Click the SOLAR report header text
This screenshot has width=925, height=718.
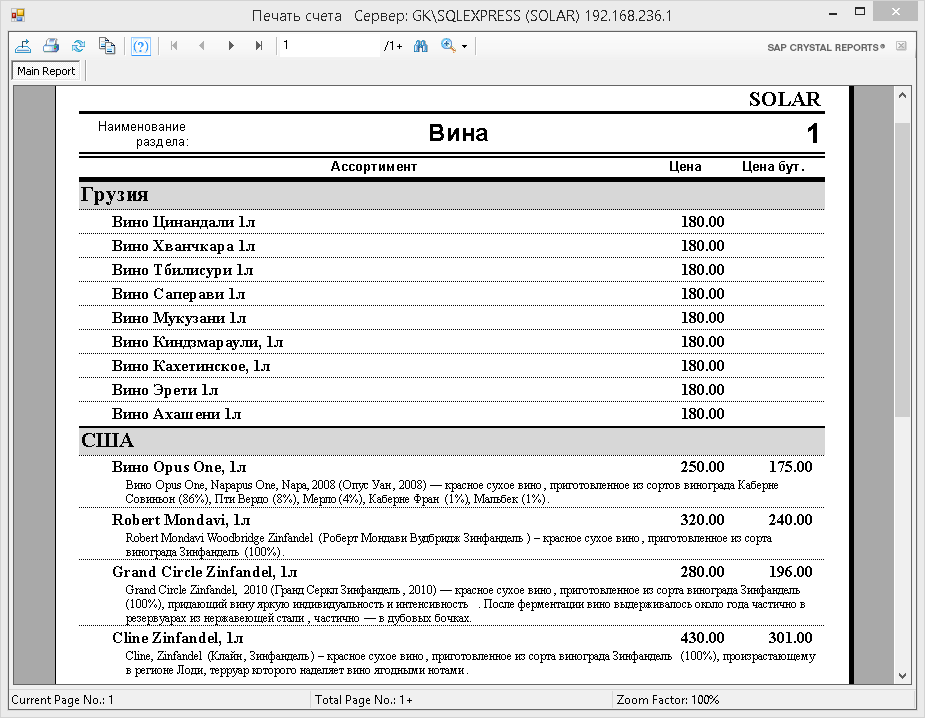(x=785, y=99)
